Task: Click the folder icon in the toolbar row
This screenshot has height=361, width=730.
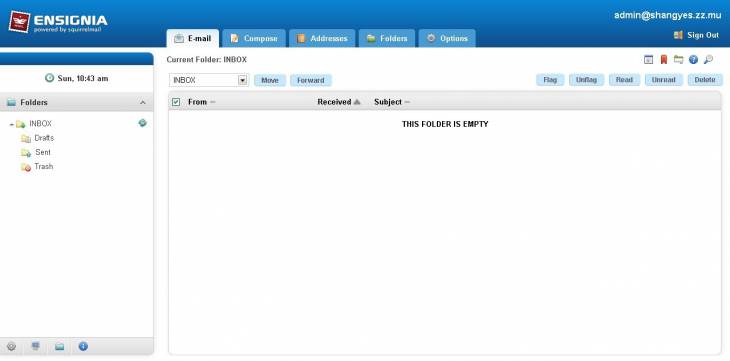Action: tap(678, 60)
